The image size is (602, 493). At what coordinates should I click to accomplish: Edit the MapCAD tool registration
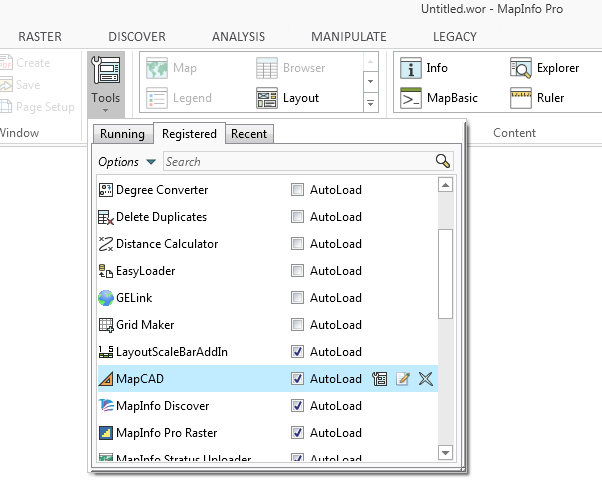click(403, 379)
